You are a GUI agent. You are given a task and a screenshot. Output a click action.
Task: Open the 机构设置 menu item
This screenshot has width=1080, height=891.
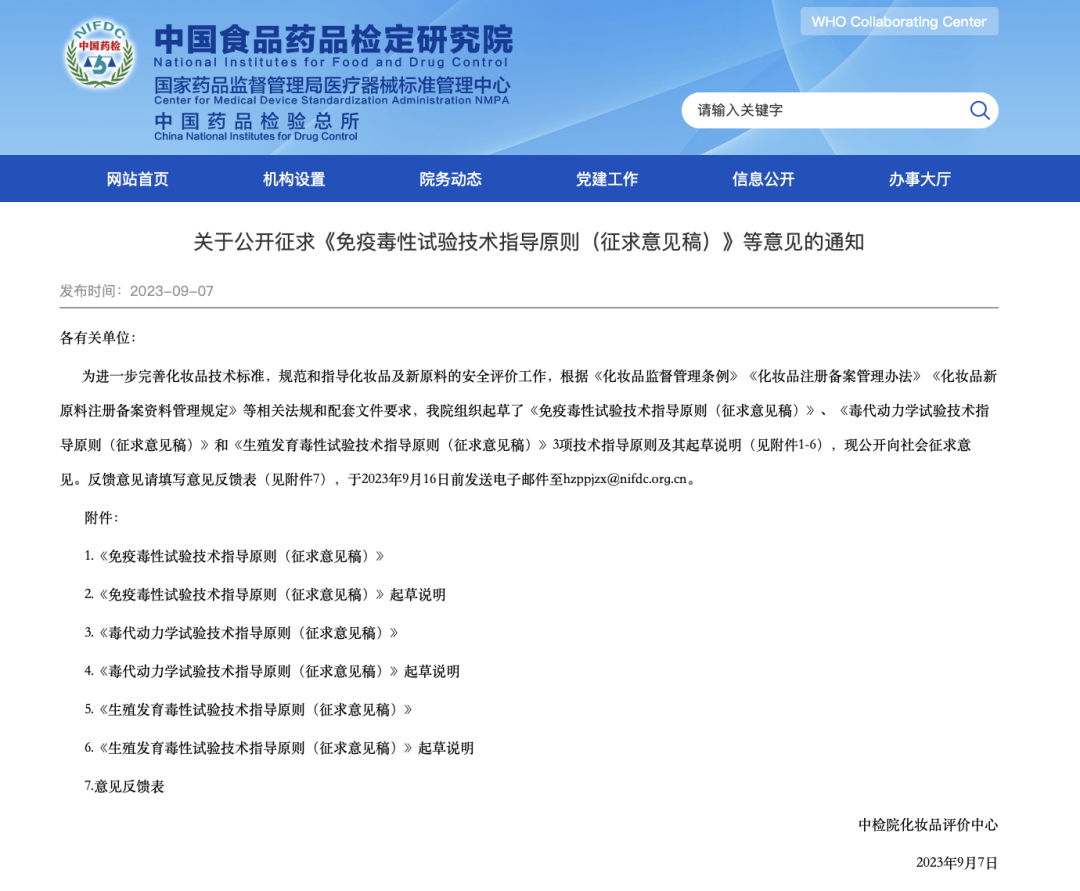pos(294,179)
